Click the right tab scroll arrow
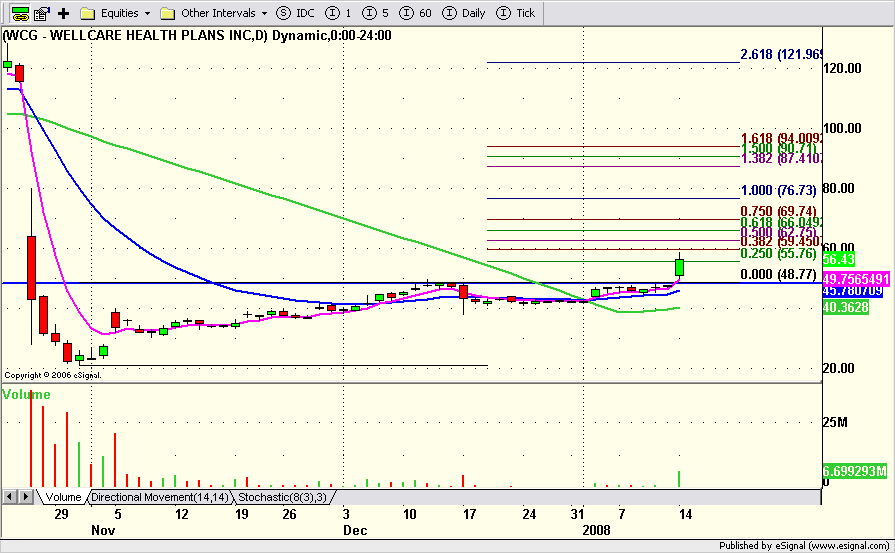The height and width of the screenshot is (553, 895). point(26,497)
